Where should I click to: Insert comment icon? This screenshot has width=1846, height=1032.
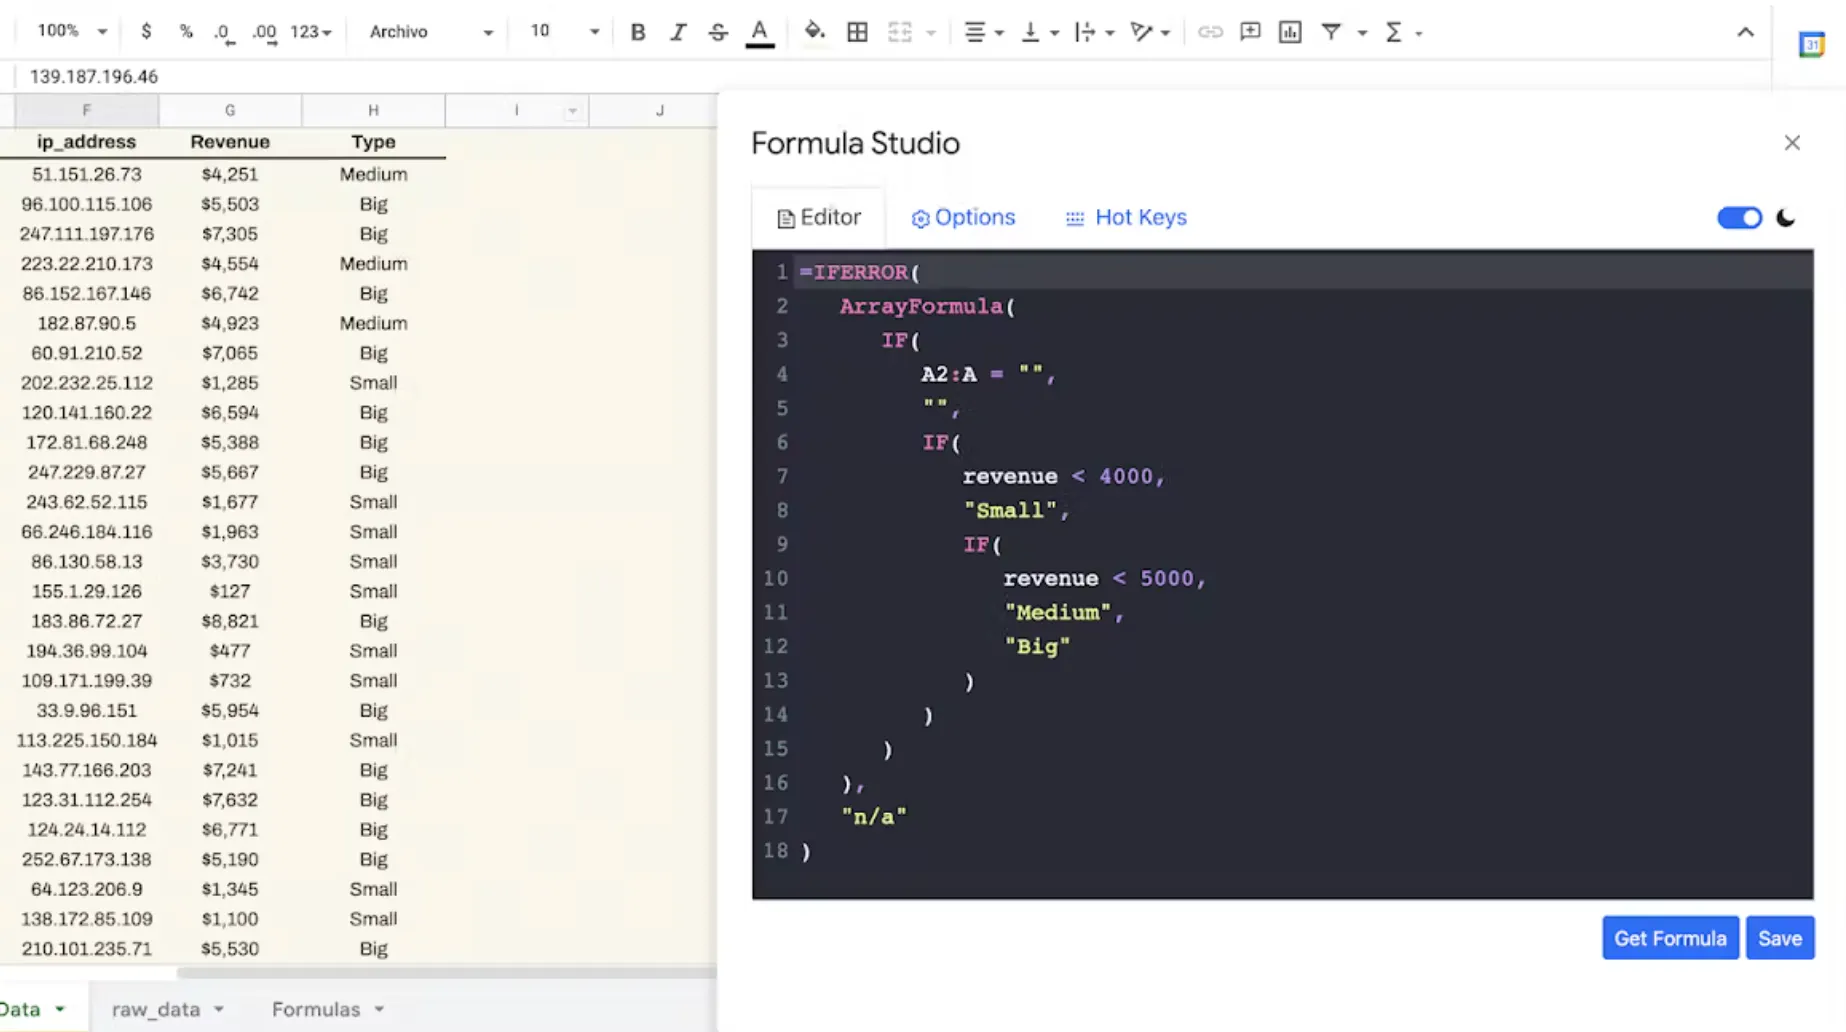pos(1250,32)
